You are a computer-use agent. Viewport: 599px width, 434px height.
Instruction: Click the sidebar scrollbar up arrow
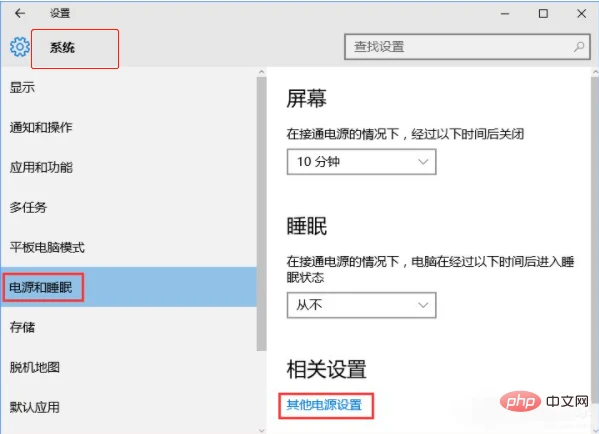pyautogui.click(x=261, y=72)
